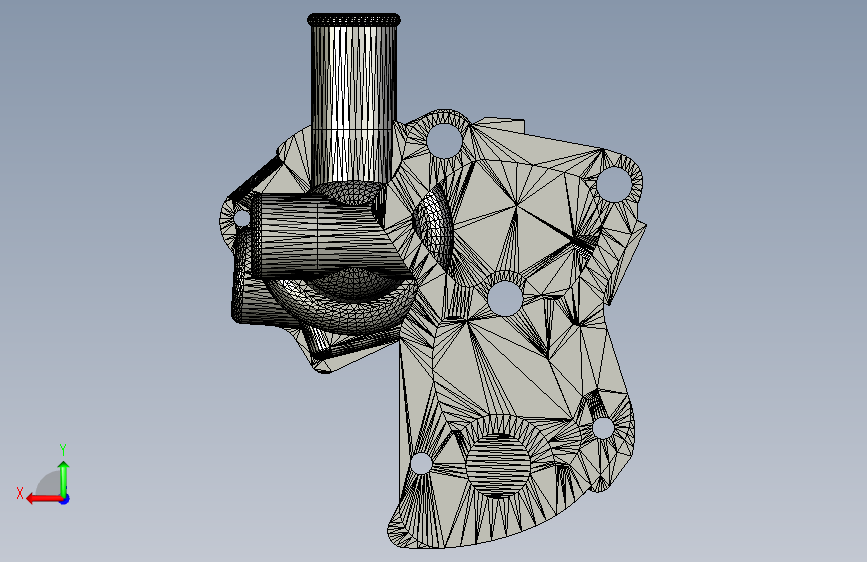867x562 pixels.
Task: Click the "Y" label of the axis triad
Action: point(63,449)
